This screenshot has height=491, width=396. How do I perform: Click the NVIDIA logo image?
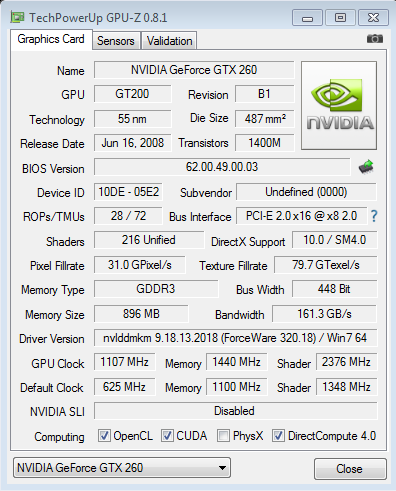click(x=339, y=105)
